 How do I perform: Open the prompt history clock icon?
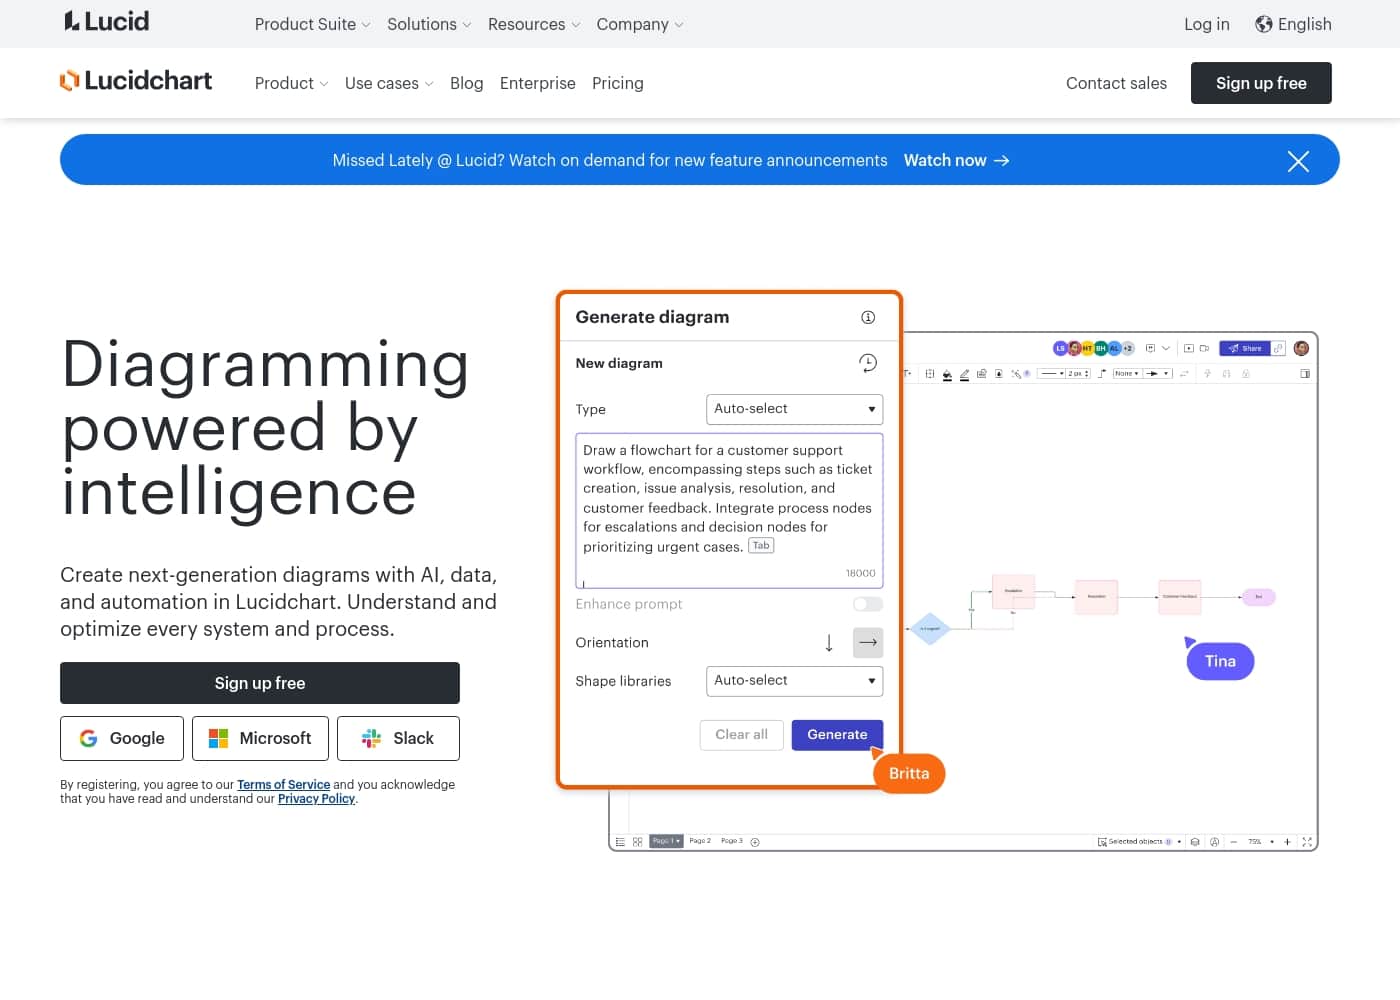868,363
